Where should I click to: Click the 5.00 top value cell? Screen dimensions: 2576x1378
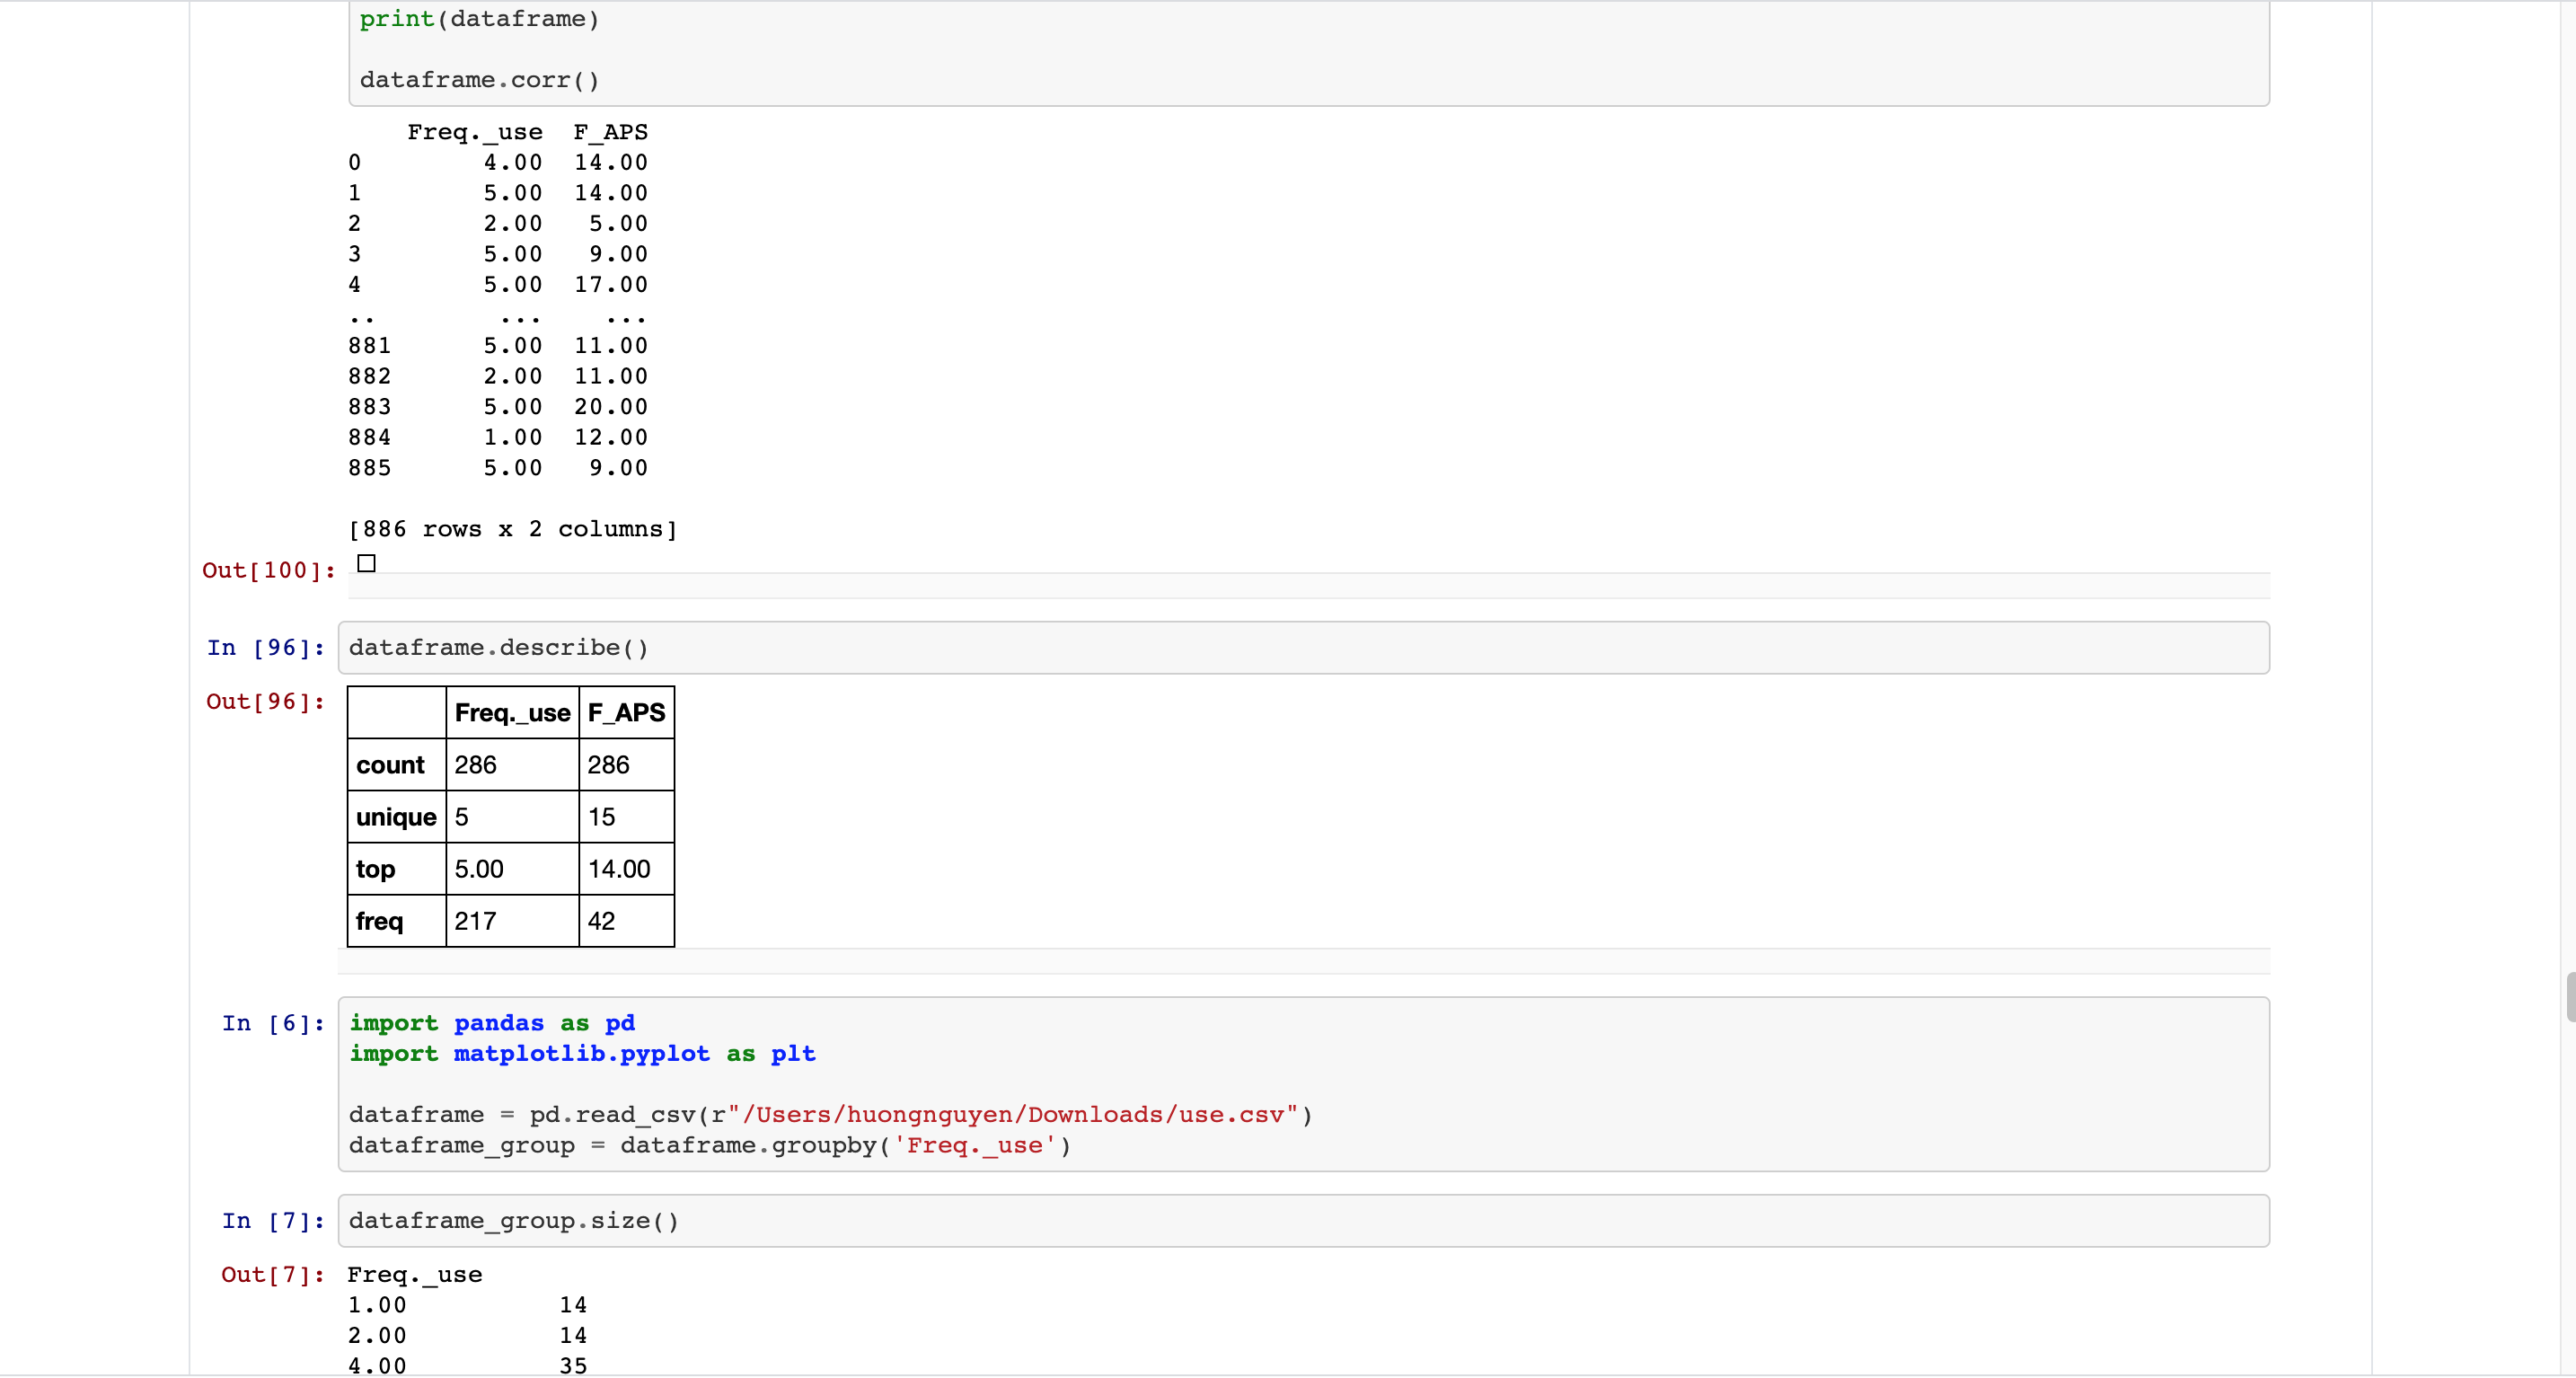click(512, 869)
